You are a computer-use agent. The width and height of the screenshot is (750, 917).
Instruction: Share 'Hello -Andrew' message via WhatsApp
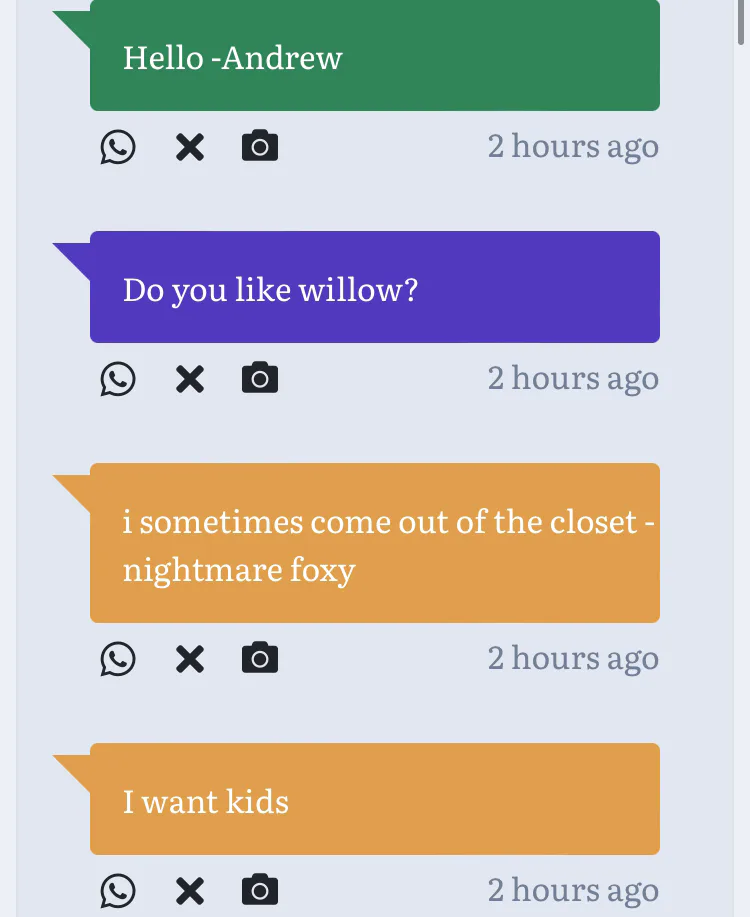[x=118, y=148]
